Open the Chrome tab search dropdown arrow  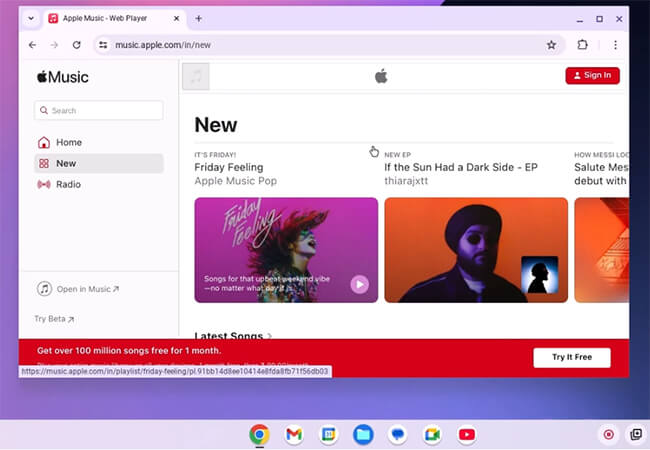31,18
